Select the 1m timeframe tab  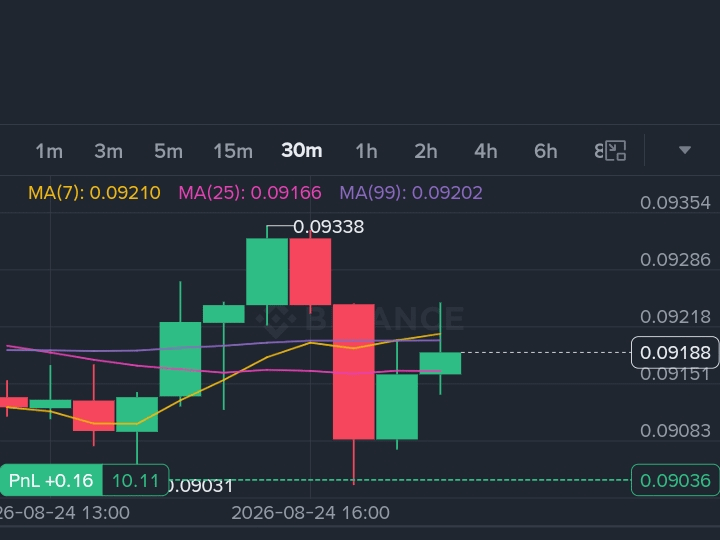click(x=49, y=151)
